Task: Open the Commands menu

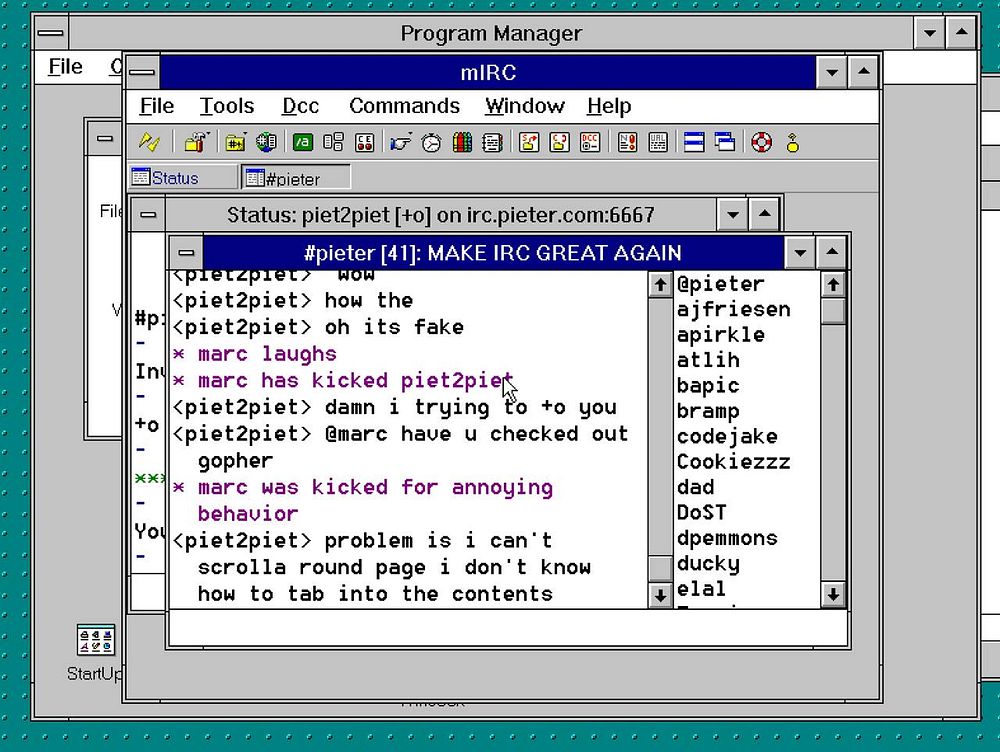Action: pos(404,106)
